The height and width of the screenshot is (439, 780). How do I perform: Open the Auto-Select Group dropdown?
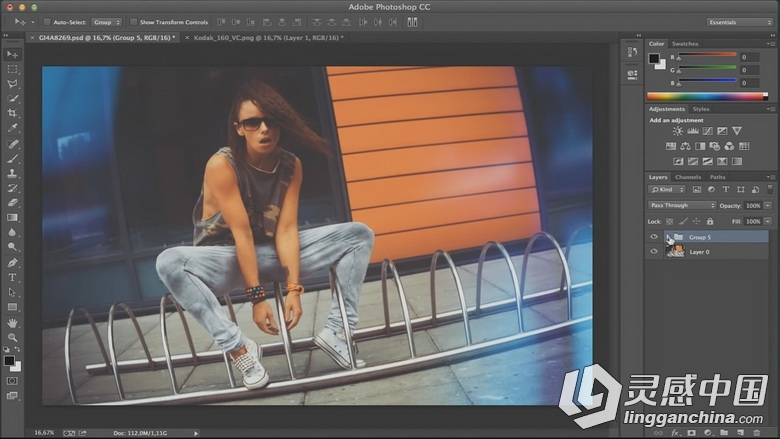pos(107,22)
